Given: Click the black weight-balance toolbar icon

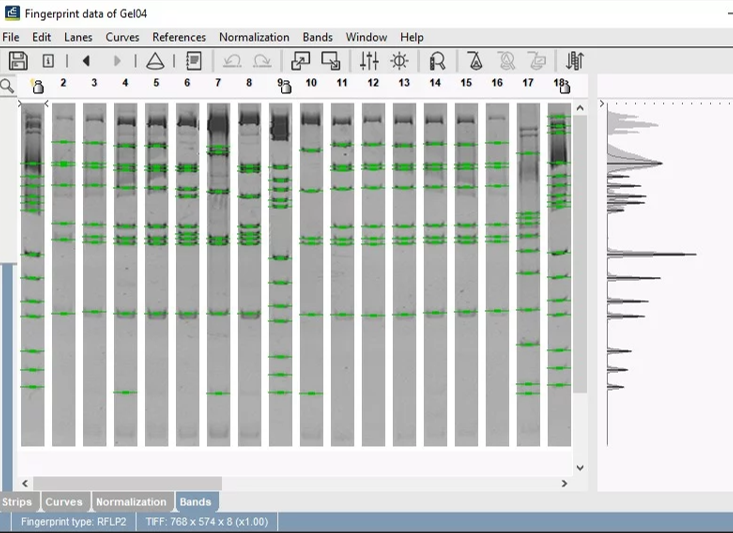Looking at the screenshot, I should 475,61.
